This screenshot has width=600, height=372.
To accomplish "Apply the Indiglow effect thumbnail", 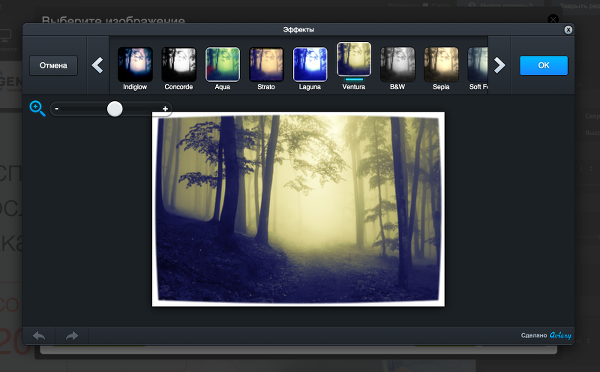I will [x=135, y=64].
